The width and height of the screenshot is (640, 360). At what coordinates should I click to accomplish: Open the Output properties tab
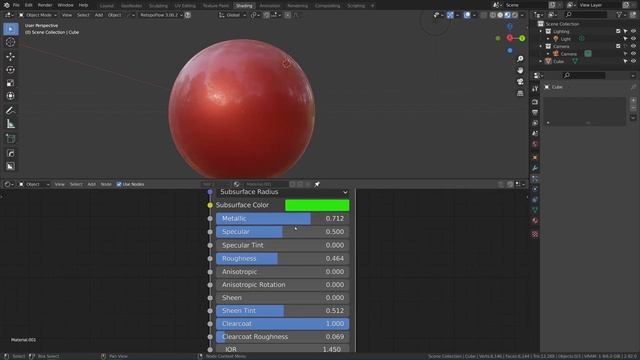click(535, 112)
